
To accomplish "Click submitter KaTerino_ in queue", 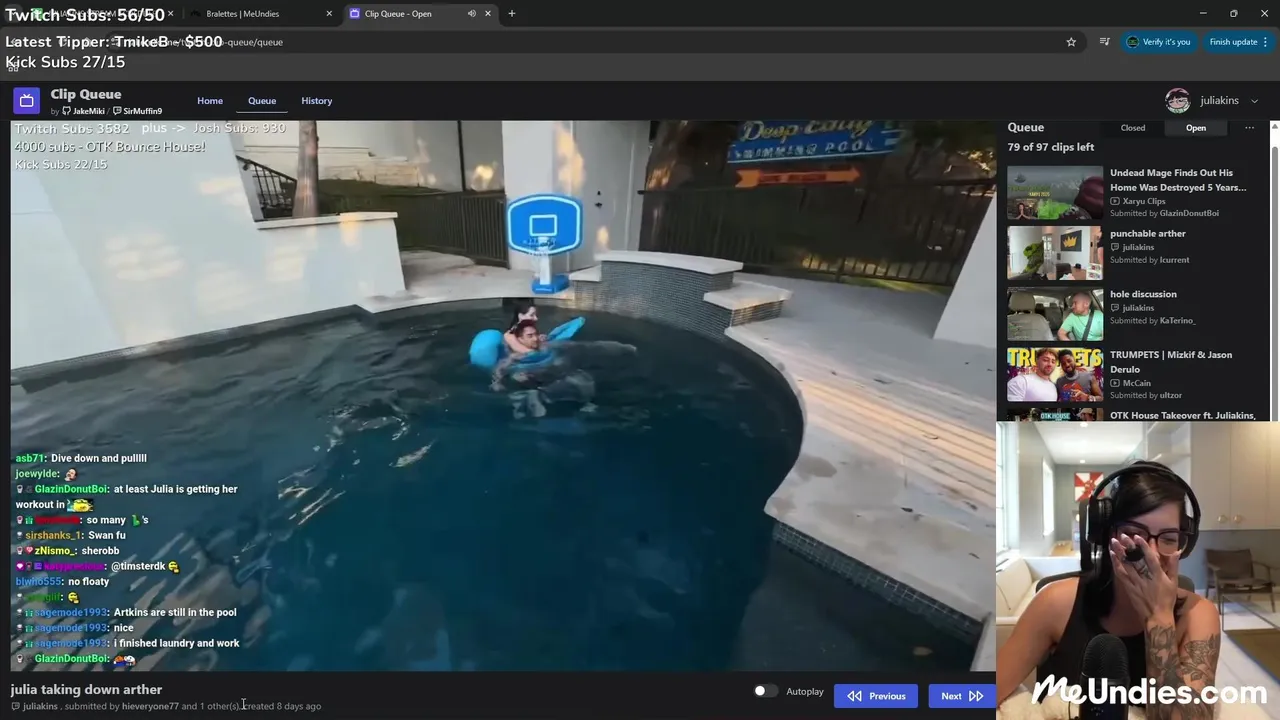I will point(1177,321).
